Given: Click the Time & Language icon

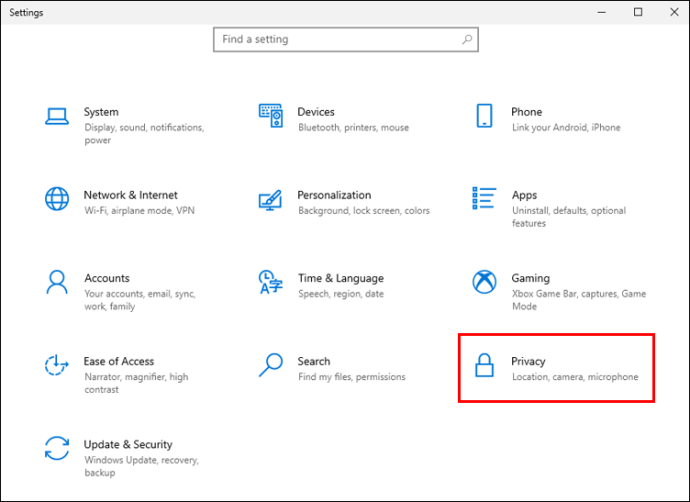Looking at the screenshot, I should (271, 282).
